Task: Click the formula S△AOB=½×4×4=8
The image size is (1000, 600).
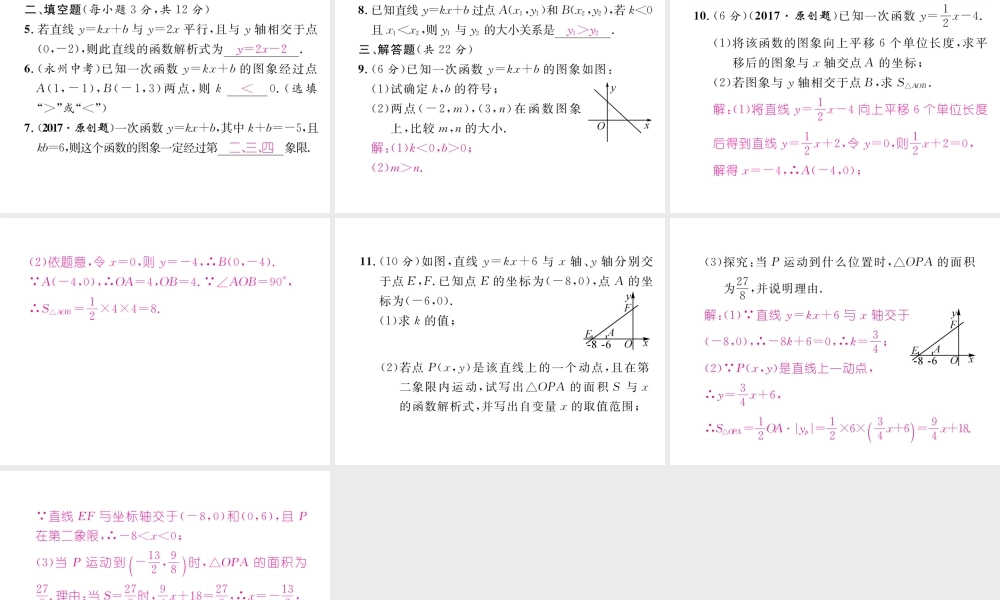Action: click(x=94, y=309)
